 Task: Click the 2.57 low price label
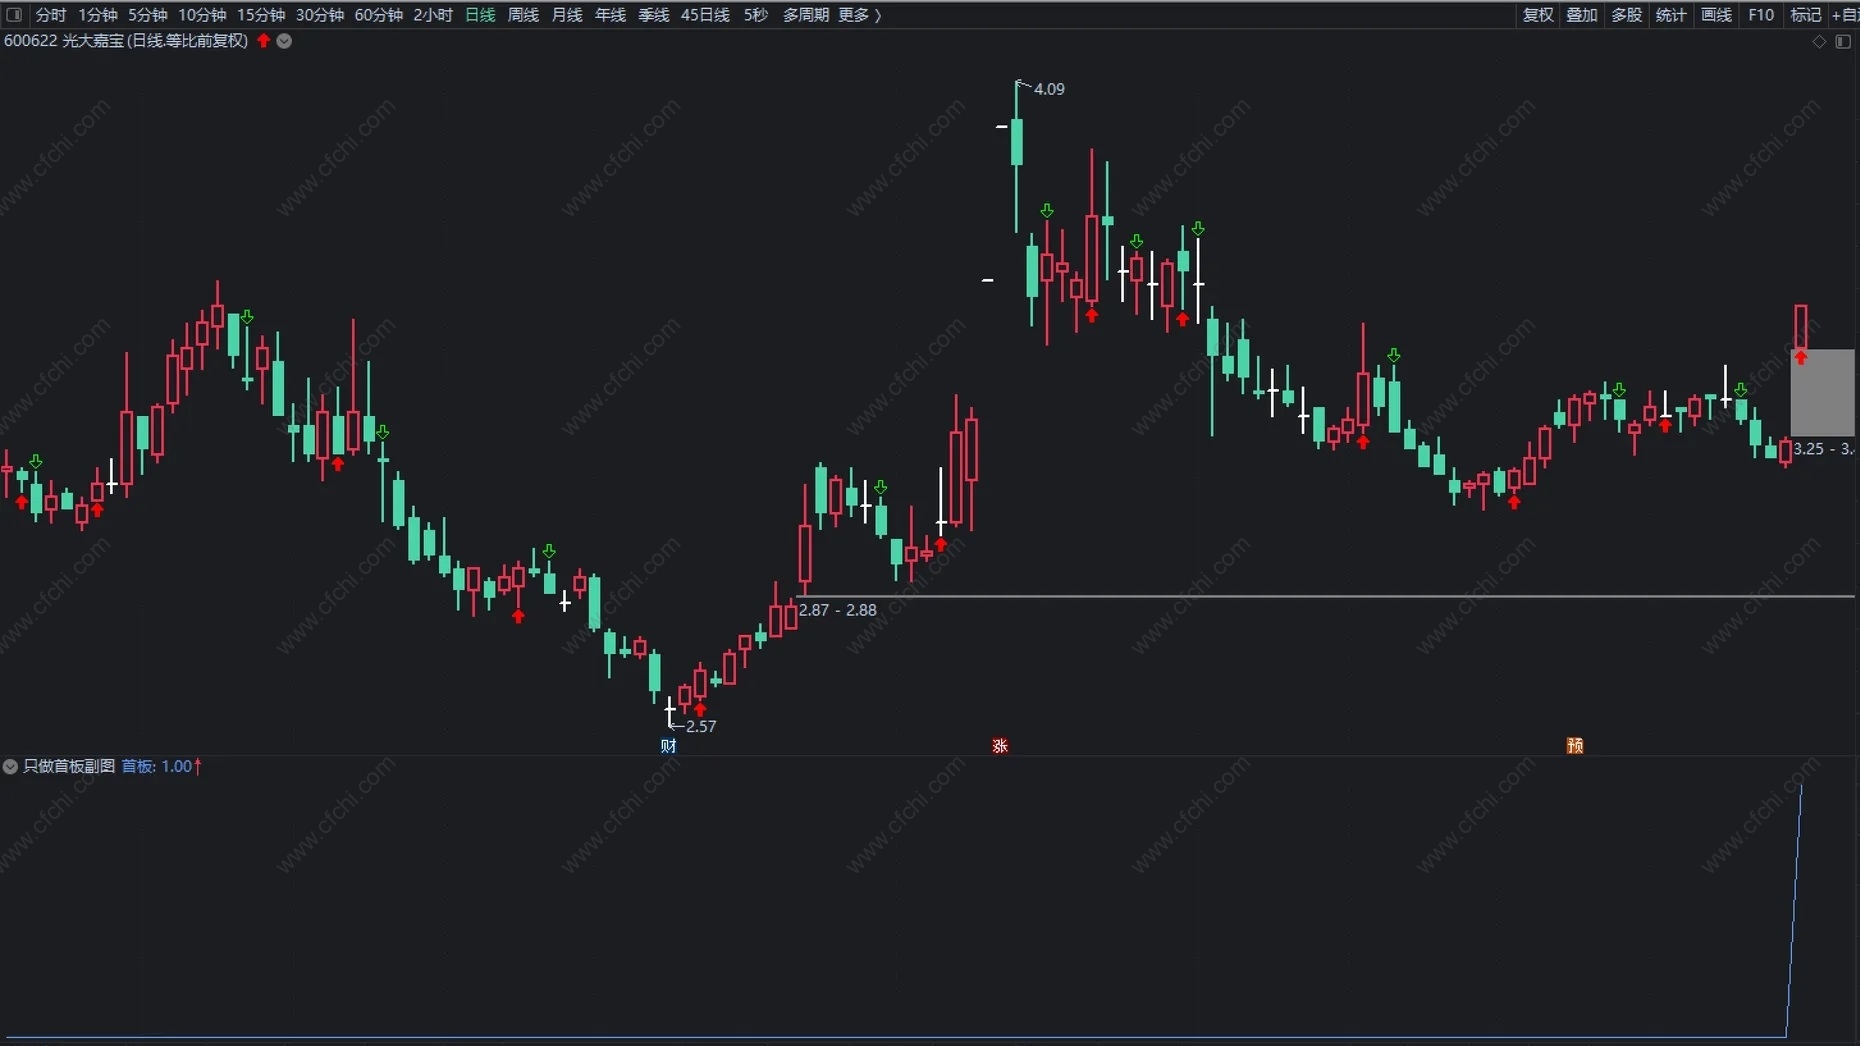pyautogui.click(x=701, y=726)
